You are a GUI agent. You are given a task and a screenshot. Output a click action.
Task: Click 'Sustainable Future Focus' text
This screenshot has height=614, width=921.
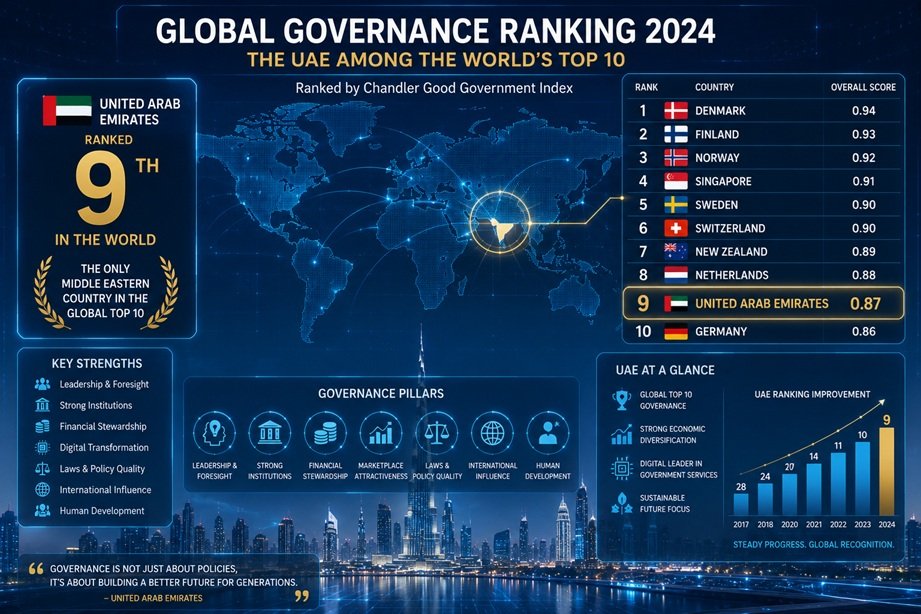pyautogui.click(x=664, y=504)
